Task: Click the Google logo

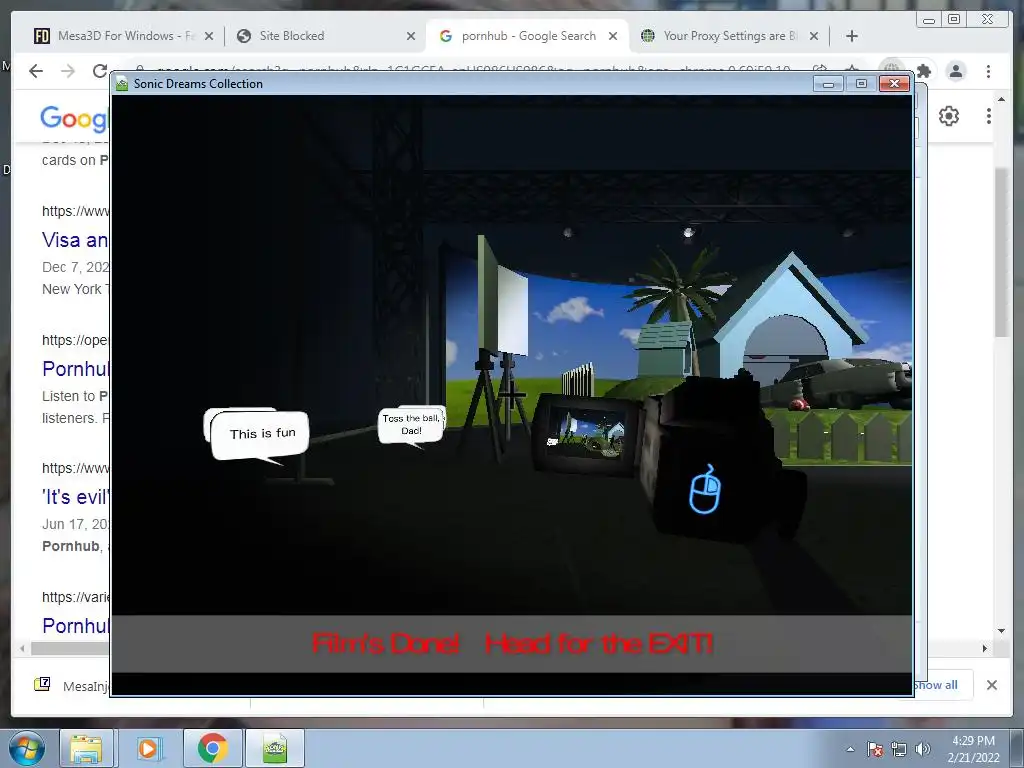Action: (74, 118)
